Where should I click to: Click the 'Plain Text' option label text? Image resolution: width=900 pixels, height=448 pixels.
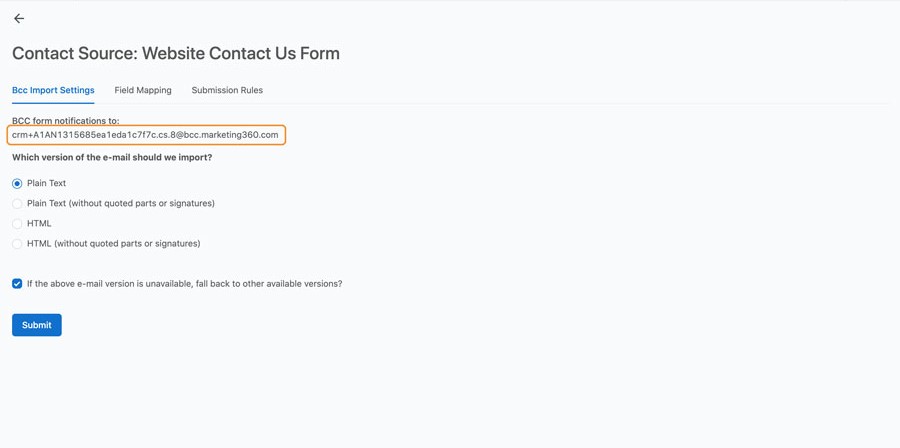(x=46, y=183)
